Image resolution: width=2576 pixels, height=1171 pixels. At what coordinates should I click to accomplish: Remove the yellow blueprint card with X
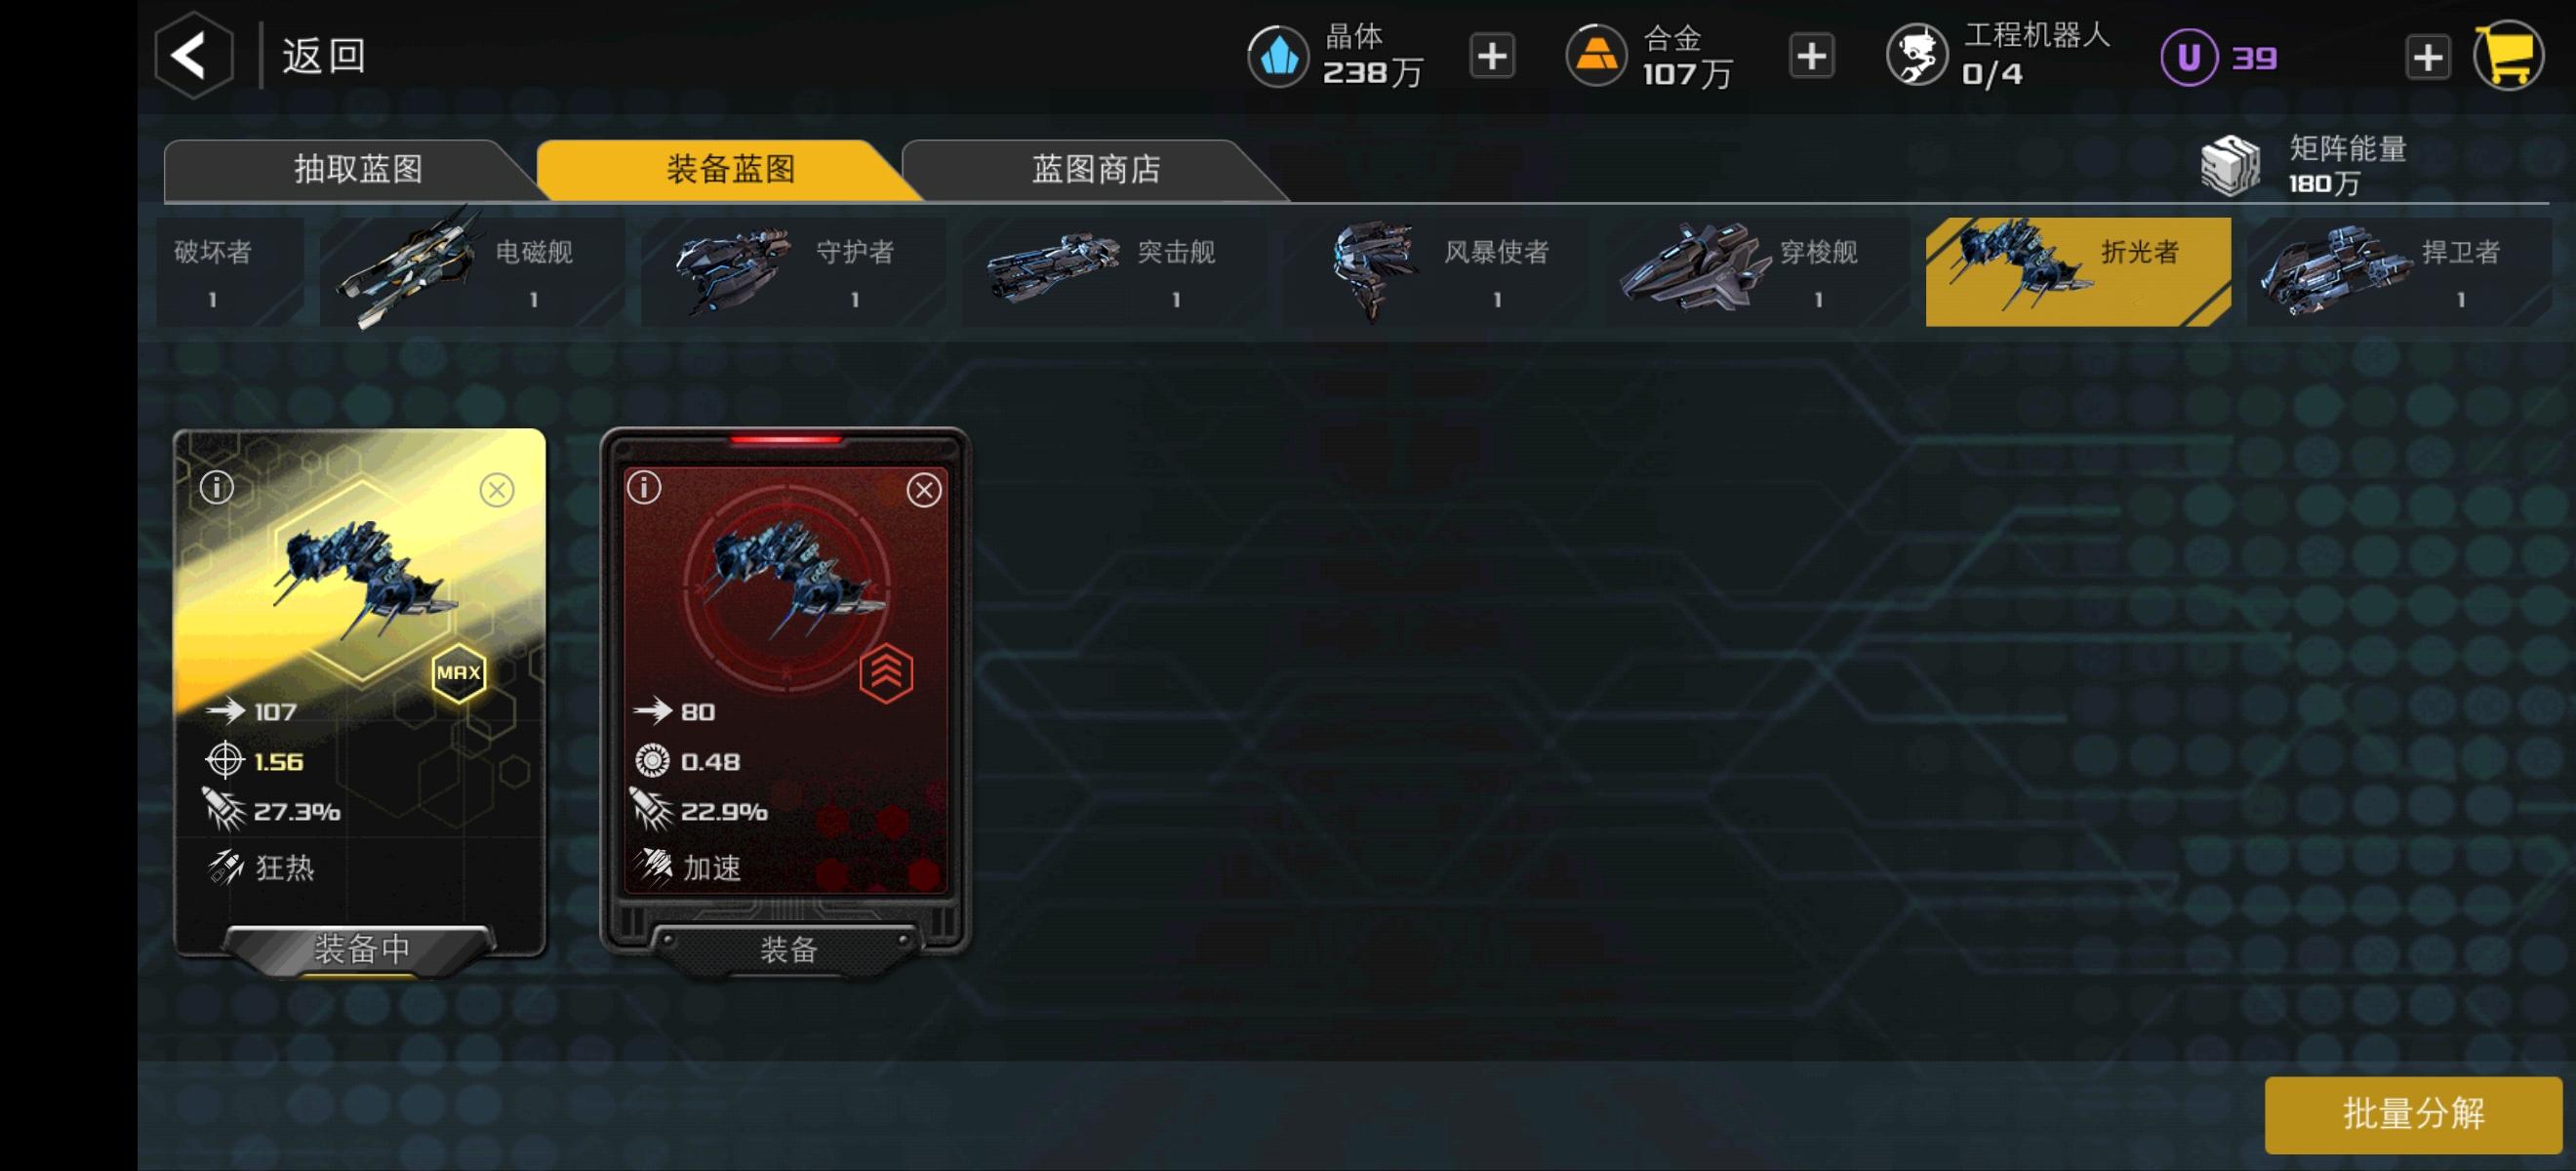coord(497,490)
